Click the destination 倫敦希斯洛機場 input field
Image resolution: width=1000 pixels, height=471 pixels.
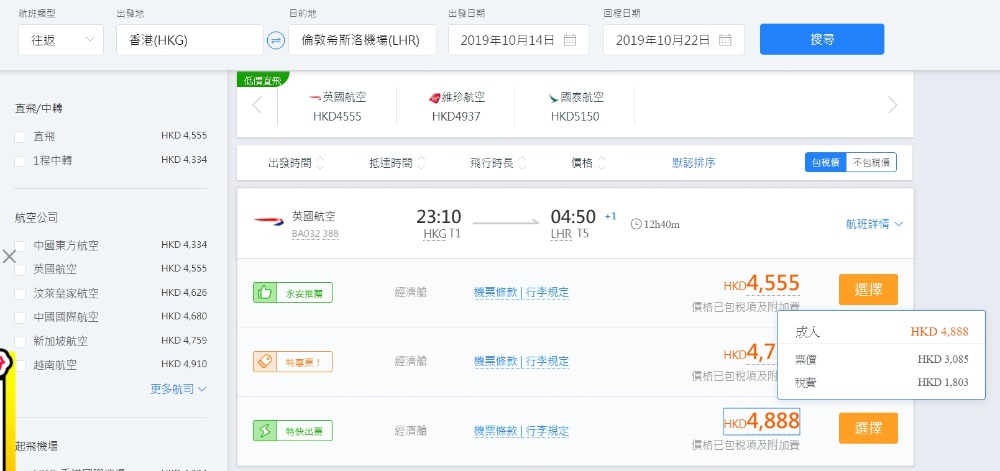coord(361,40)
